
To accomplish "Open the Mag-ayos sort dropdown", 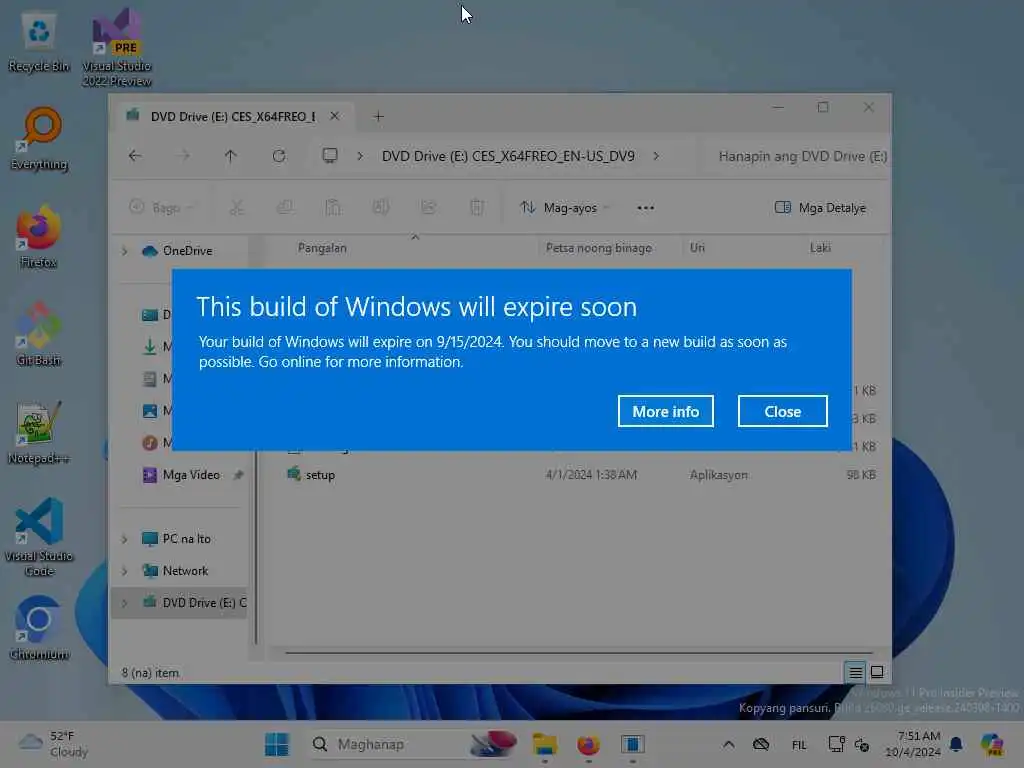I will [565, 208].
